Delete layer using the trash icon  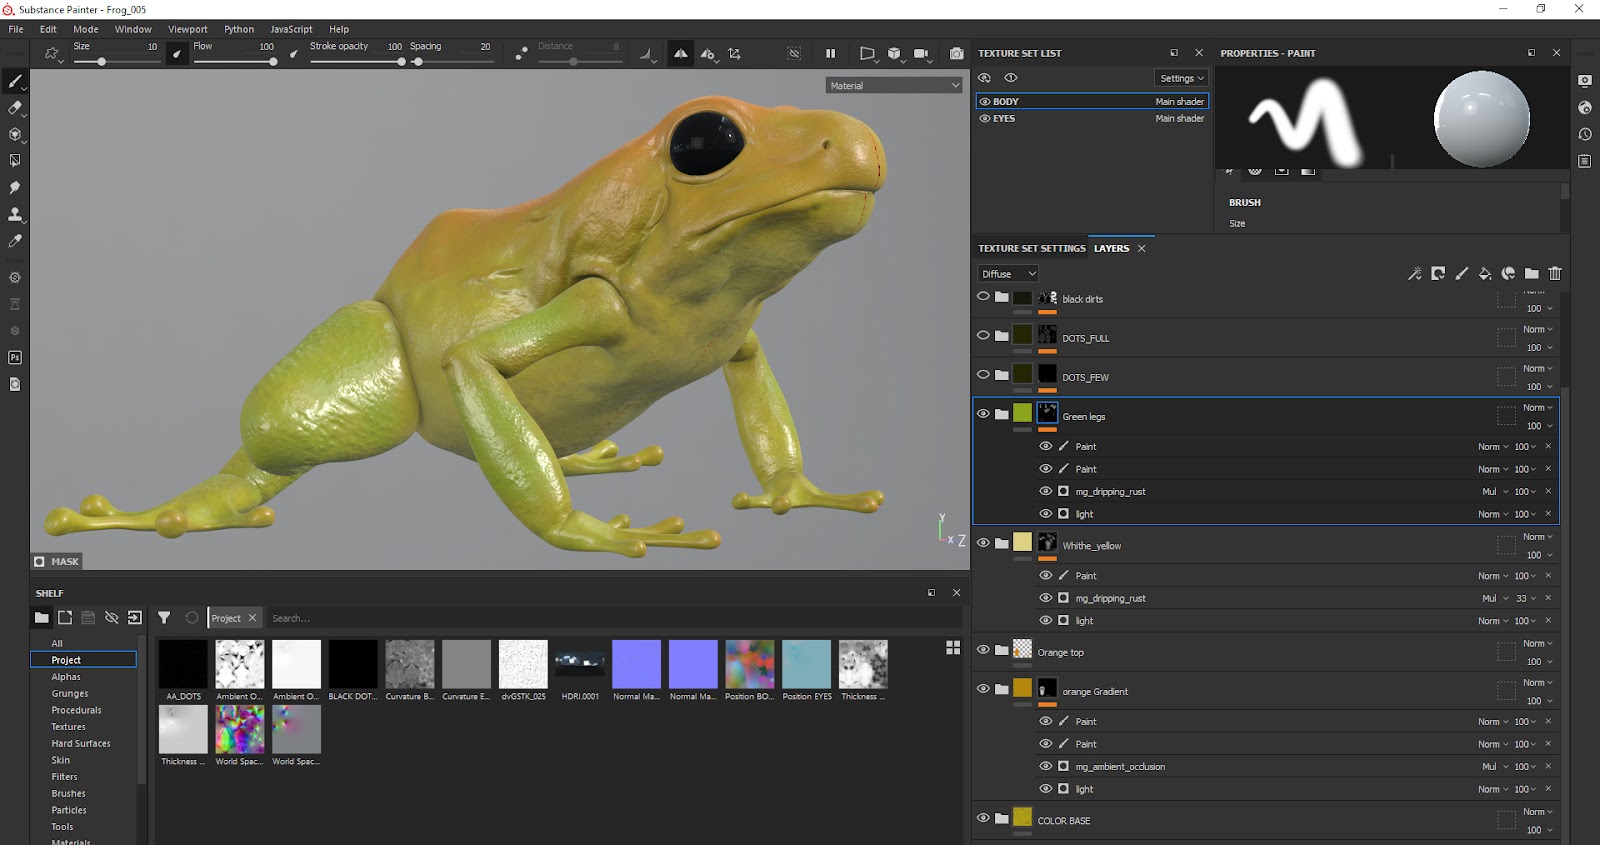pos(1555,274)
